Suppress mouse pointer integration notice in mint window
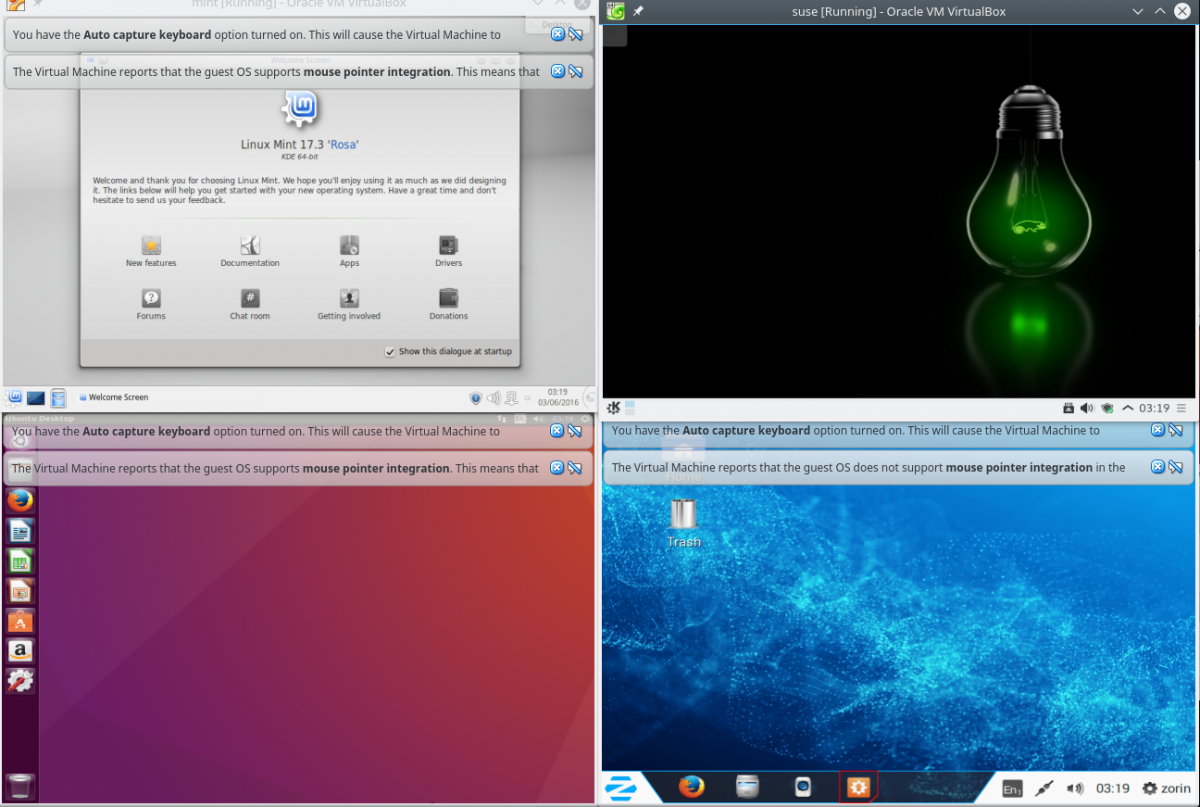This screenshot has width=1200, height=807. pyautogui.click(x=576, y=71)
